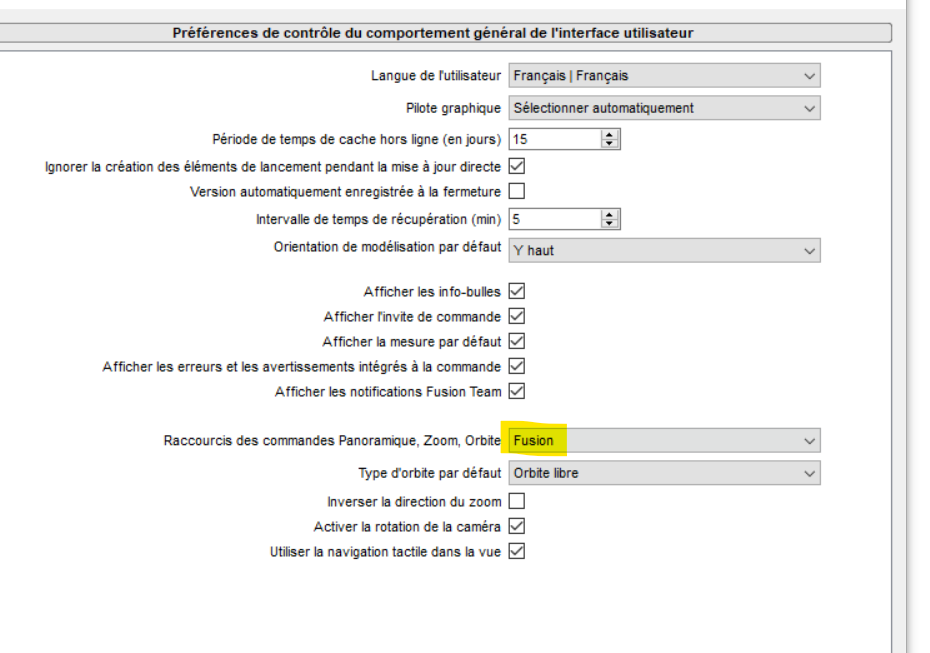Open the Panoramique, Zoom, Orbite shortcuts dropdown

click(664, 440)
